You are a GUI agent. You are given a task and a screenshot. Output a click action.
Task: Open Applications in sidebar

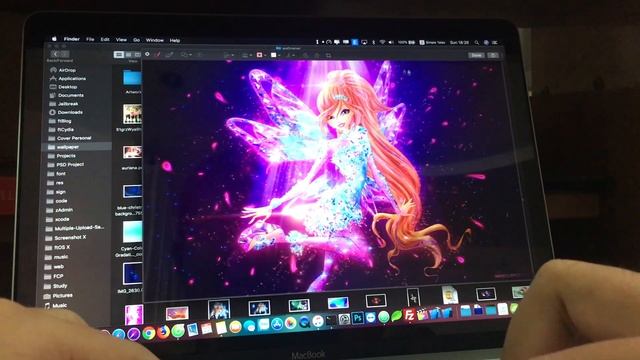[x=67, y=78]
